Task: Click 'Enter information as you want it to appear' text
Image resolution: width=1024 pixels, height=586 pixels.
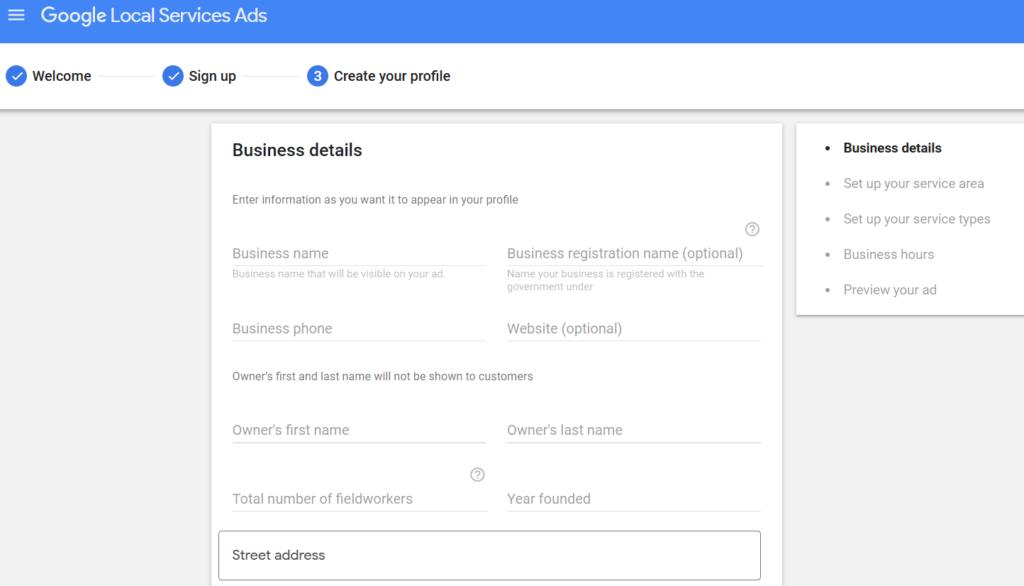Action: [x=375, y=200]
